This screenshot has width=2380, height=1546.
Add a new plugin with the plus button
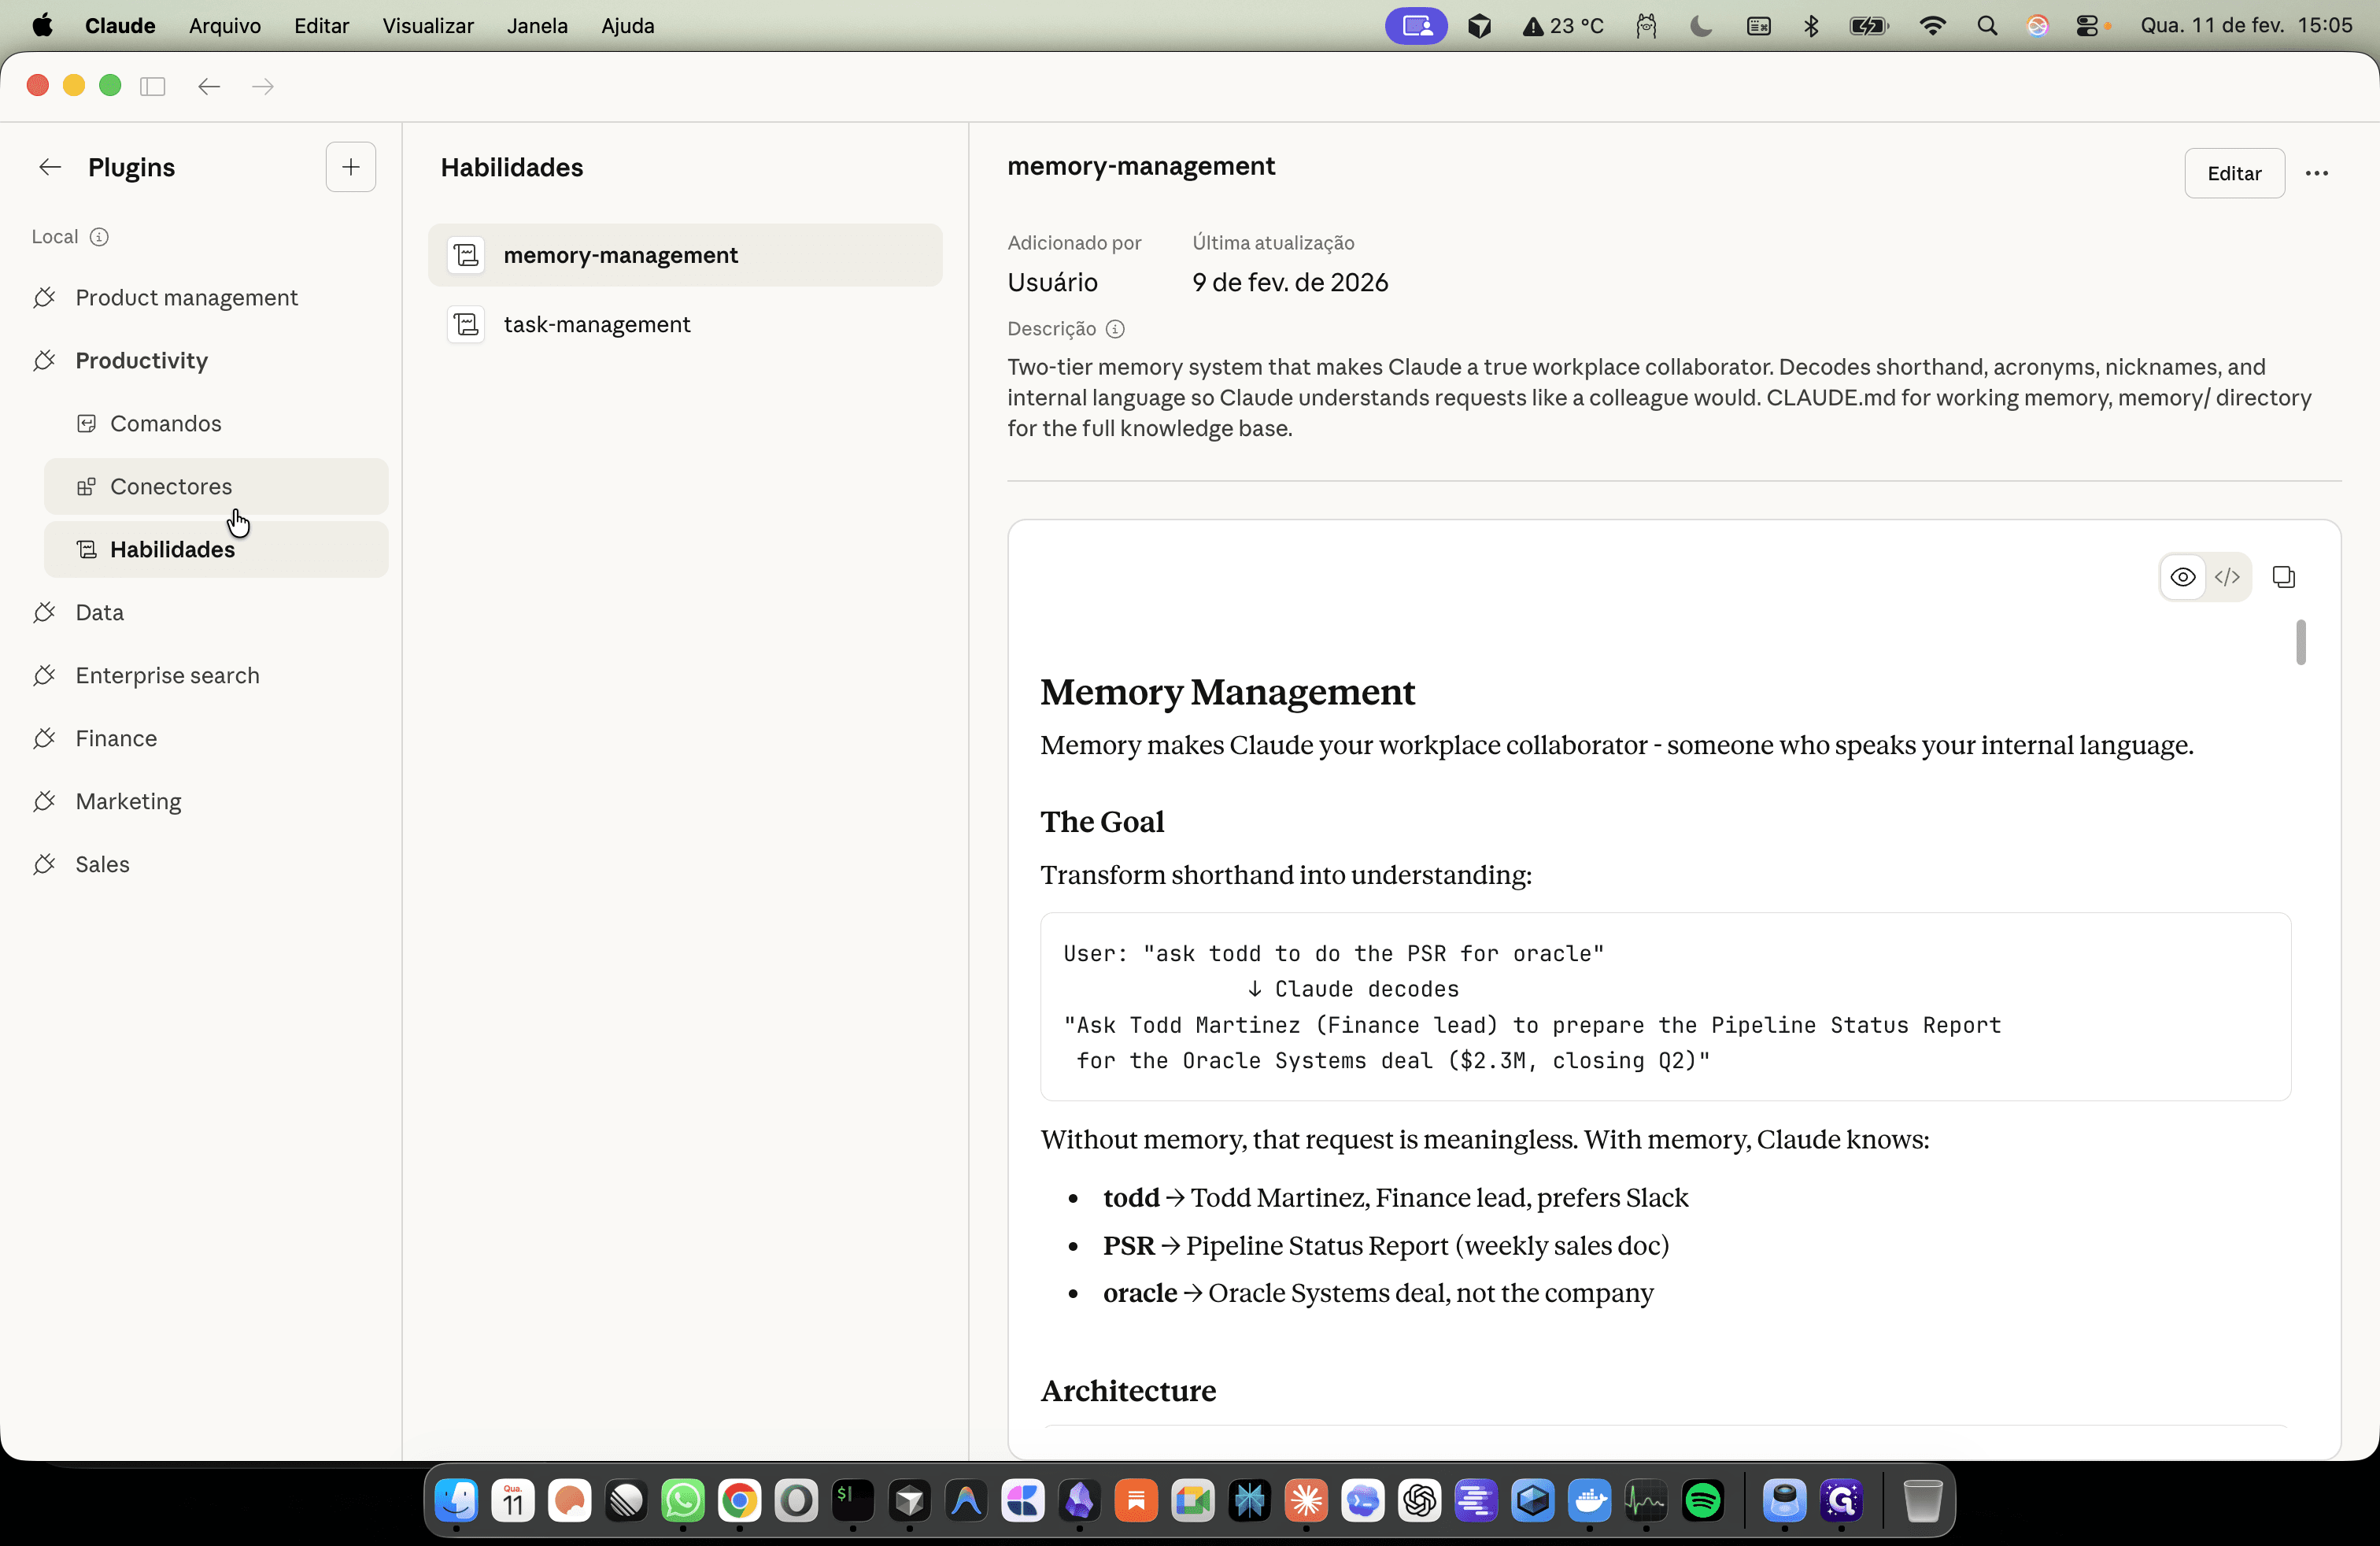click(x=351, y=167)
